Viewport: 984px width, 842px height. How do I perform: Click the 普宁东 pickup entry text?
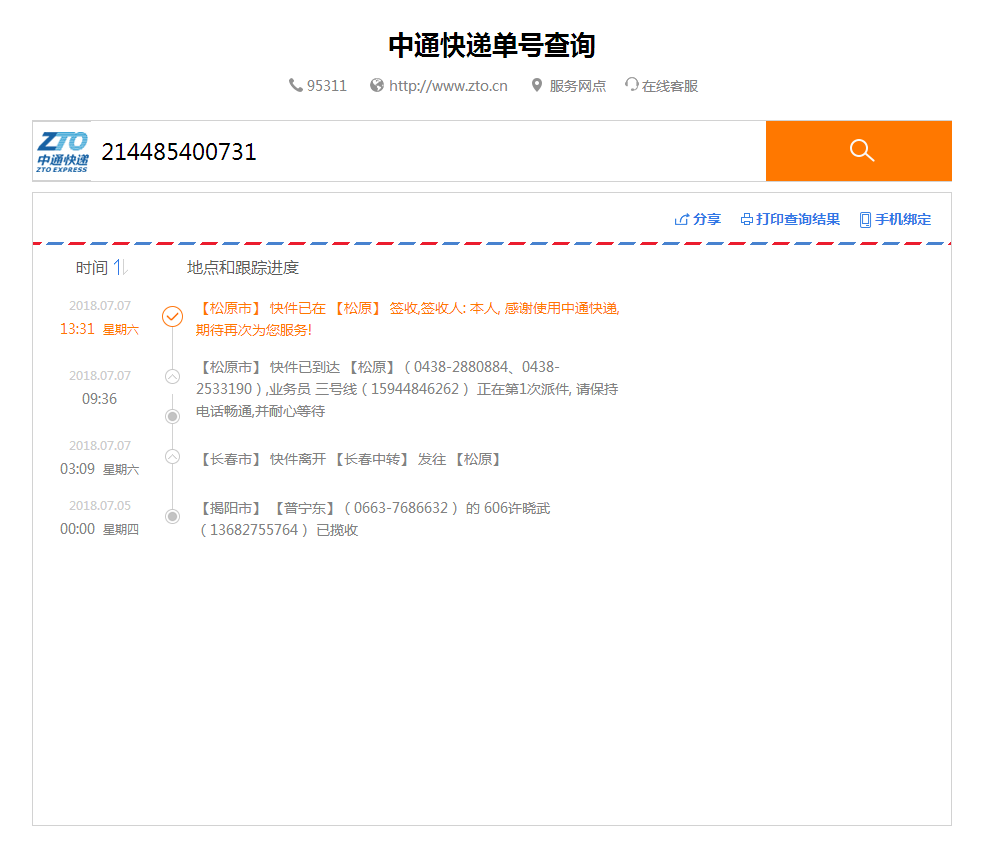373,519
